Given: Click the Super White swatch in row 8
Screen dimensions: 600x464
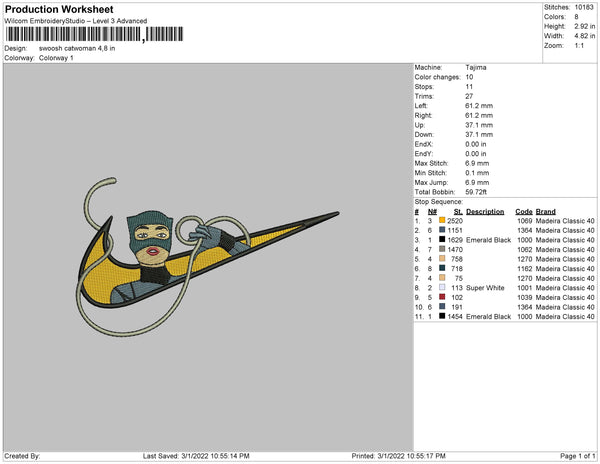Looking at the screenshot, I should [x=442, y=287].
